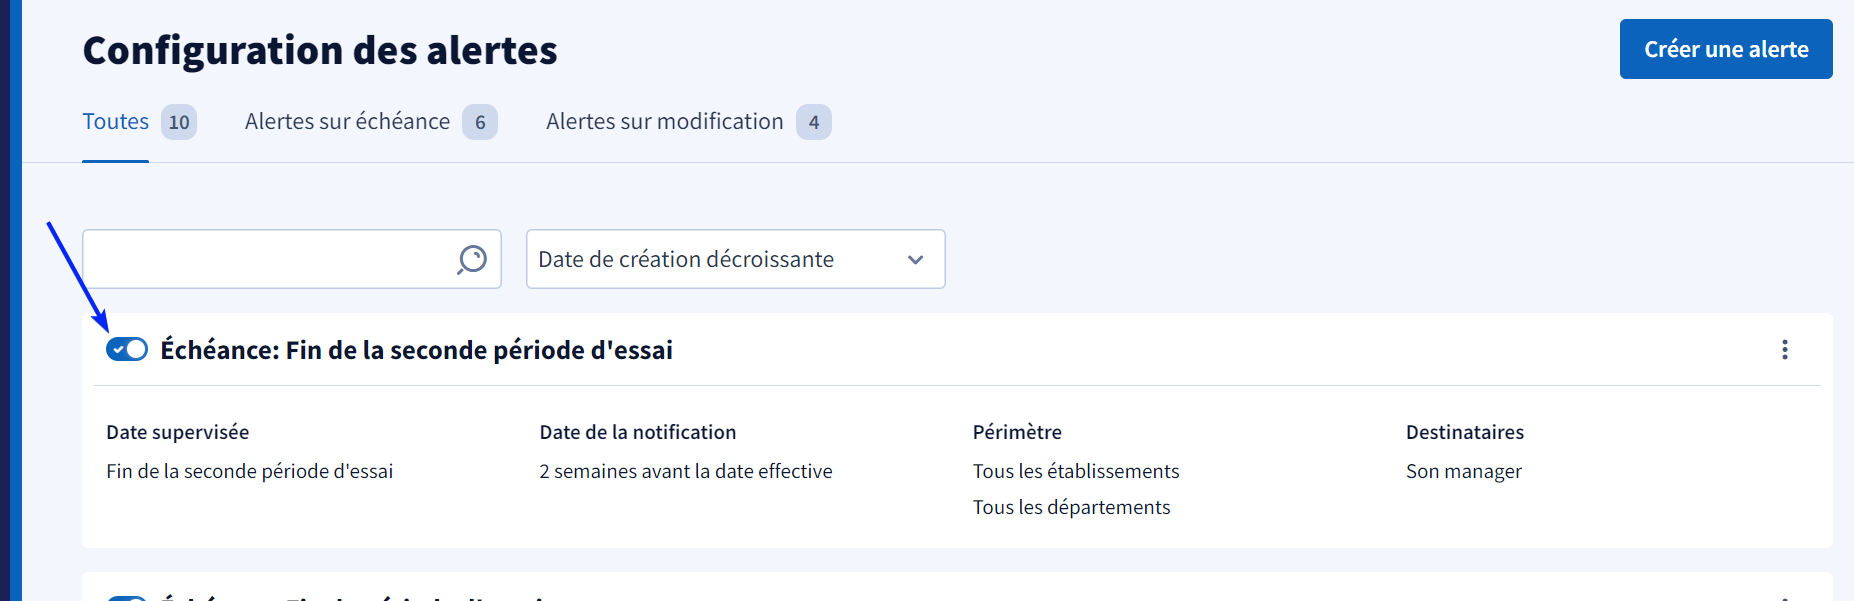Screen dimensions: 1854x601
Task: Switch to Alertes sur échéance tab
Action: coord(347,122)
